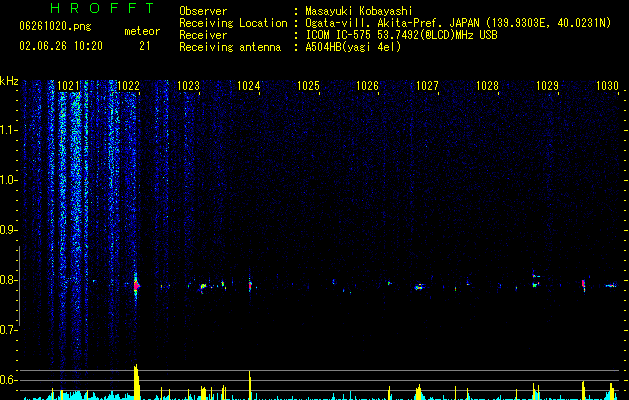Screen dimensions: 629x400
Task: Click the 1030 time axis label
Action: point(607,86)
